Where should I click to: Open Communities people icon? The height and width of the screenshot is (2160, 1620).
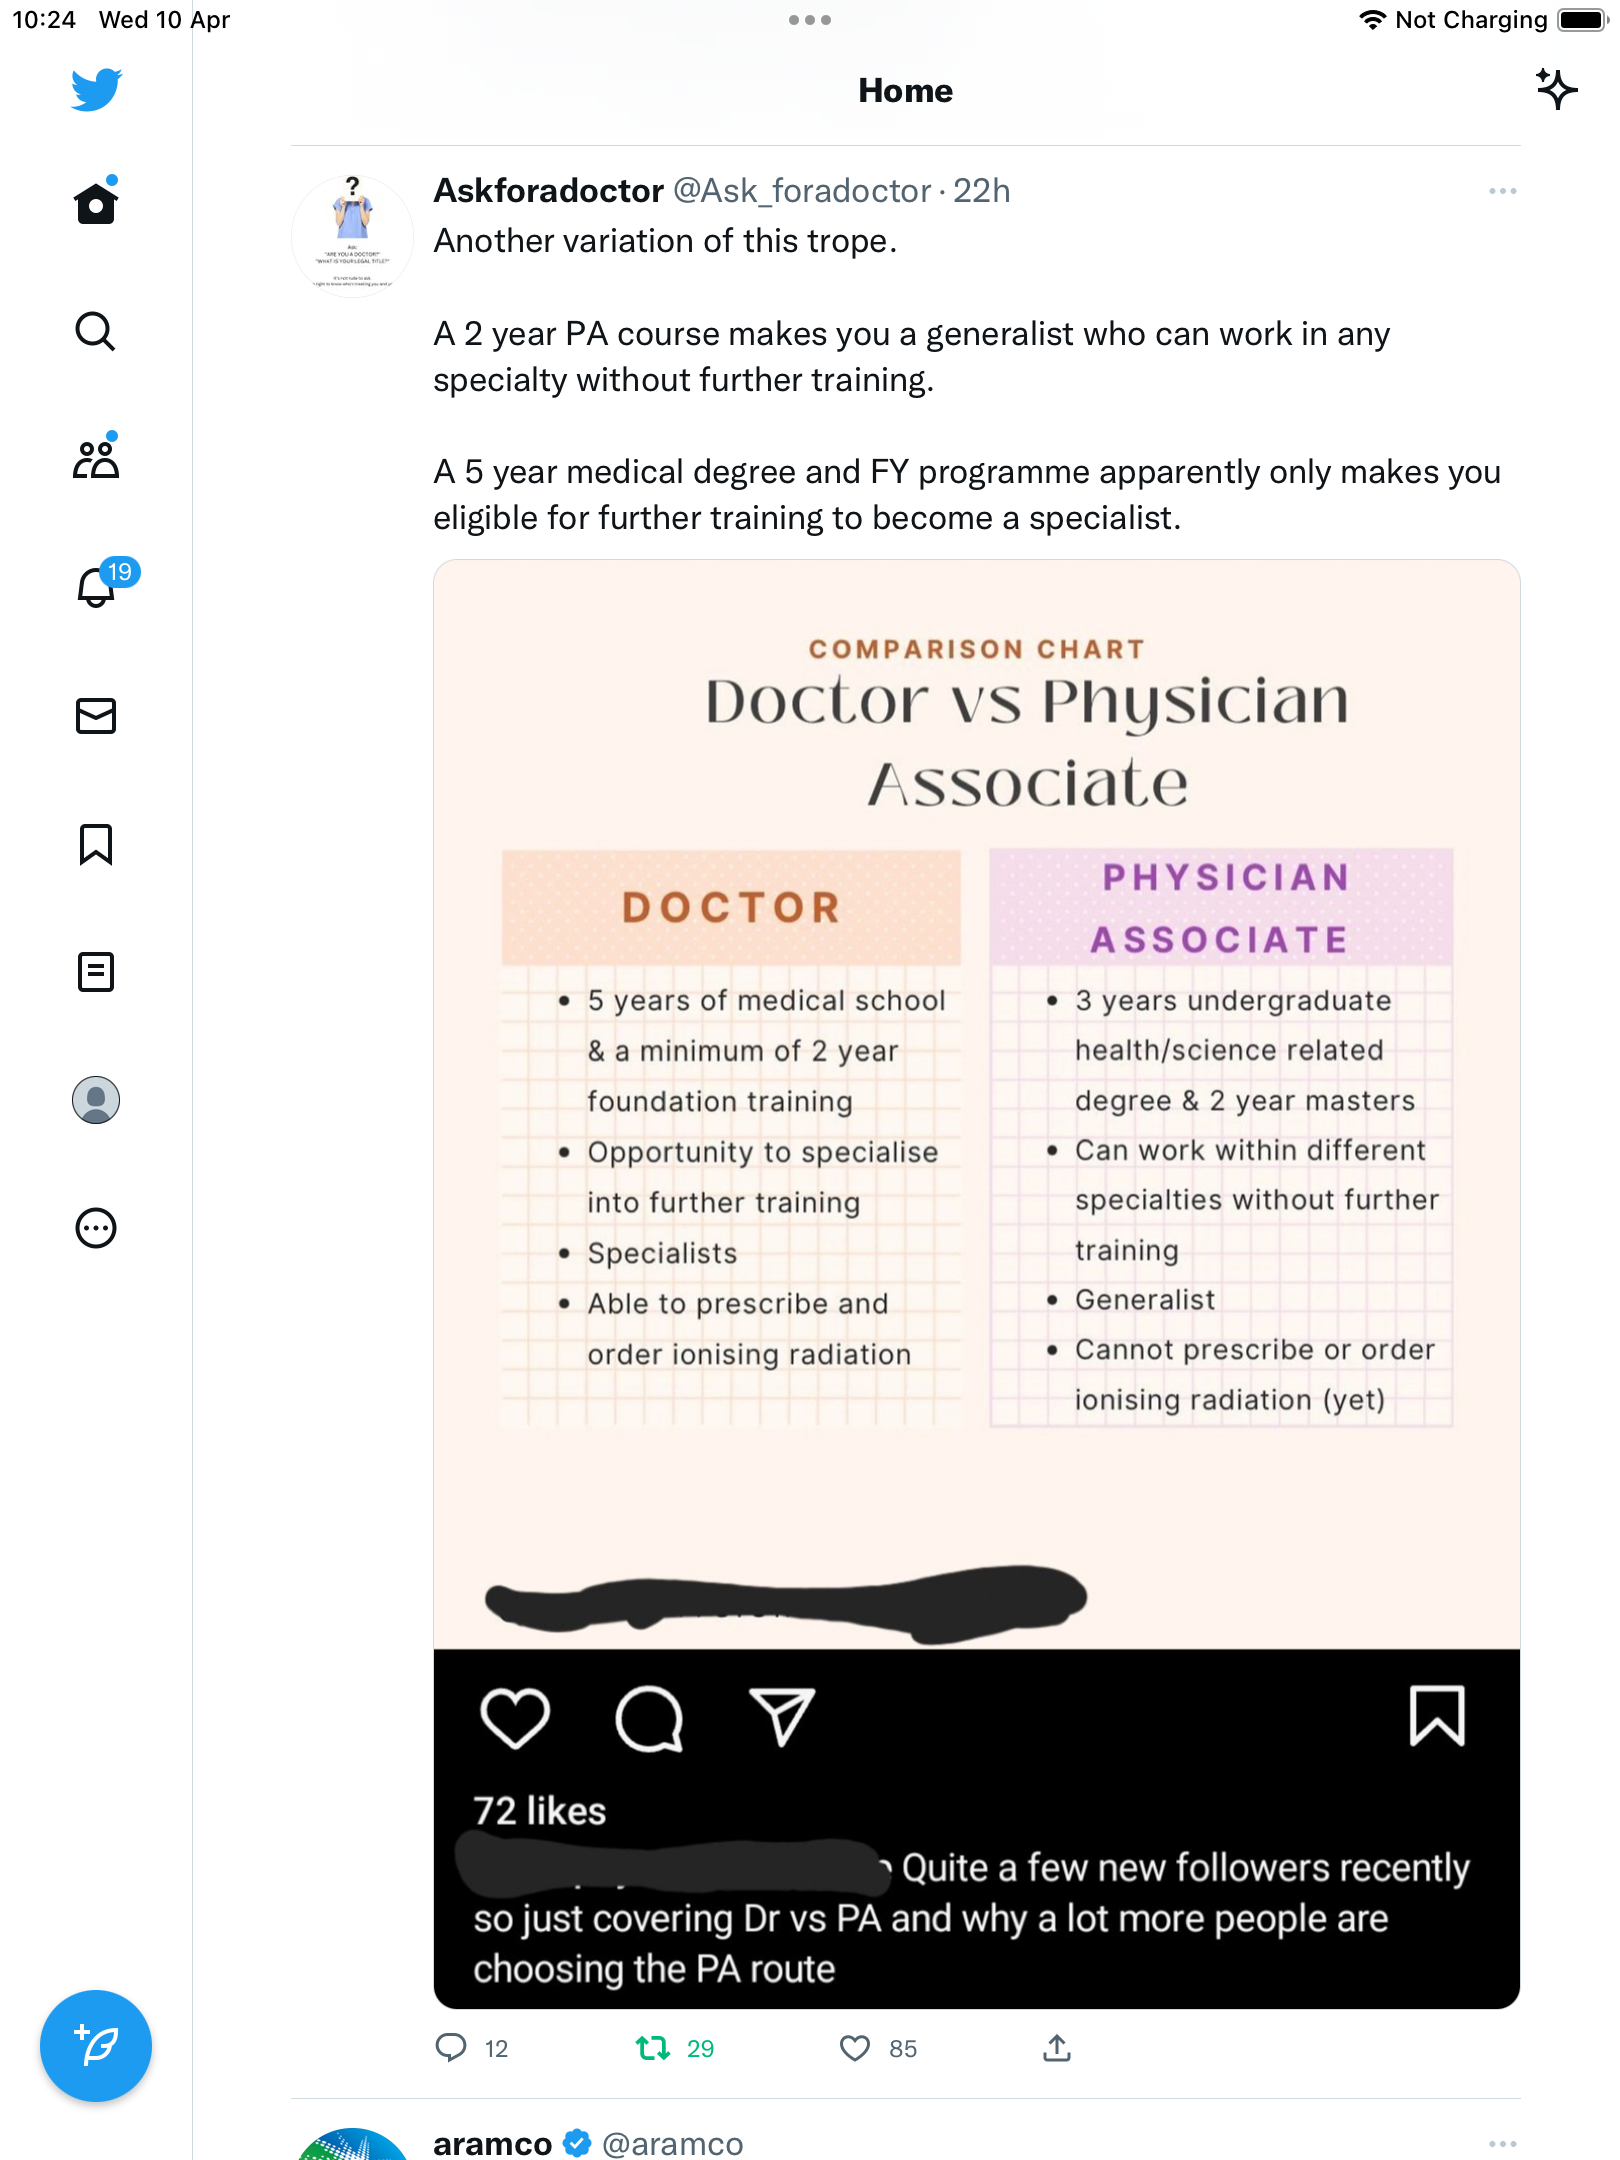pos(96,458)
